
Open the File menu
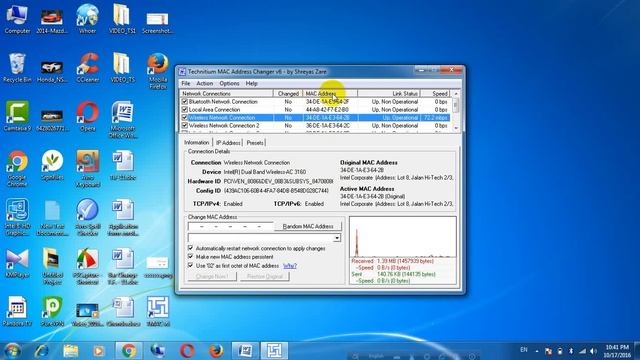point(186,83)
